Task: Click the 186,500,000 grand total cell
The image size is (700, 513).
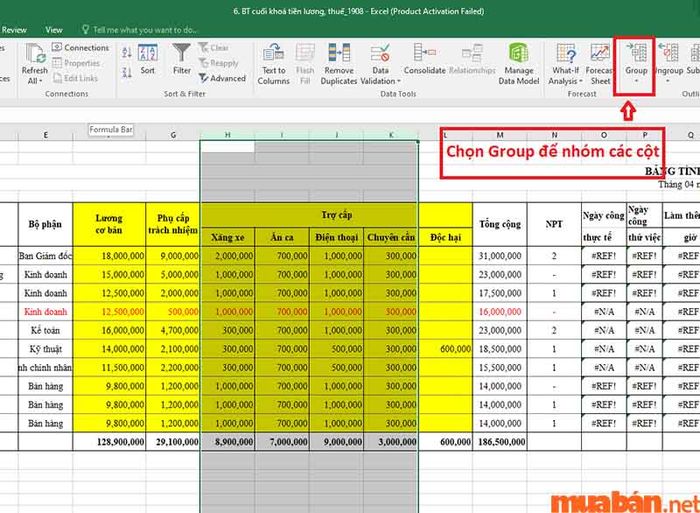Action: point(500,442)
